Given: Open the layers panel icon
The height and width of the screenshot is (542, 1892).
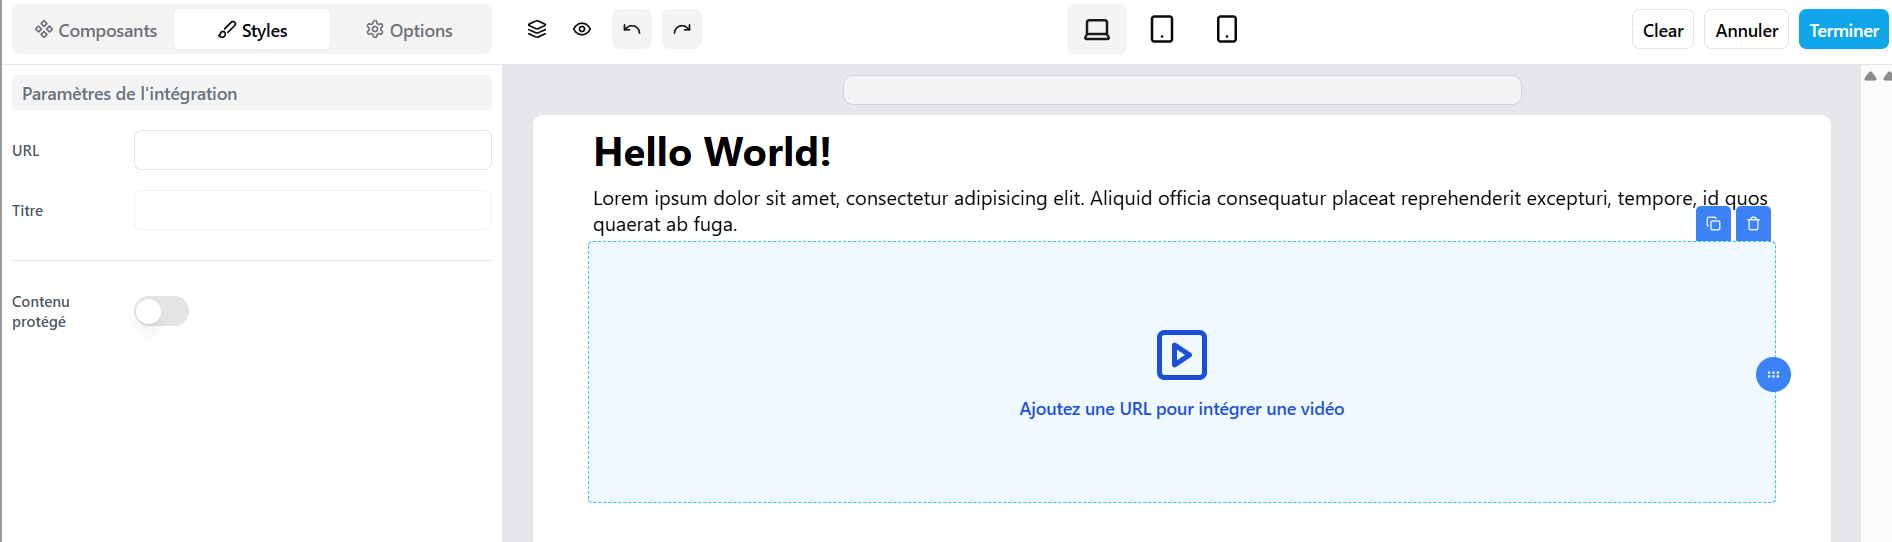Looking at the screenshot, I should coord(537,29).
